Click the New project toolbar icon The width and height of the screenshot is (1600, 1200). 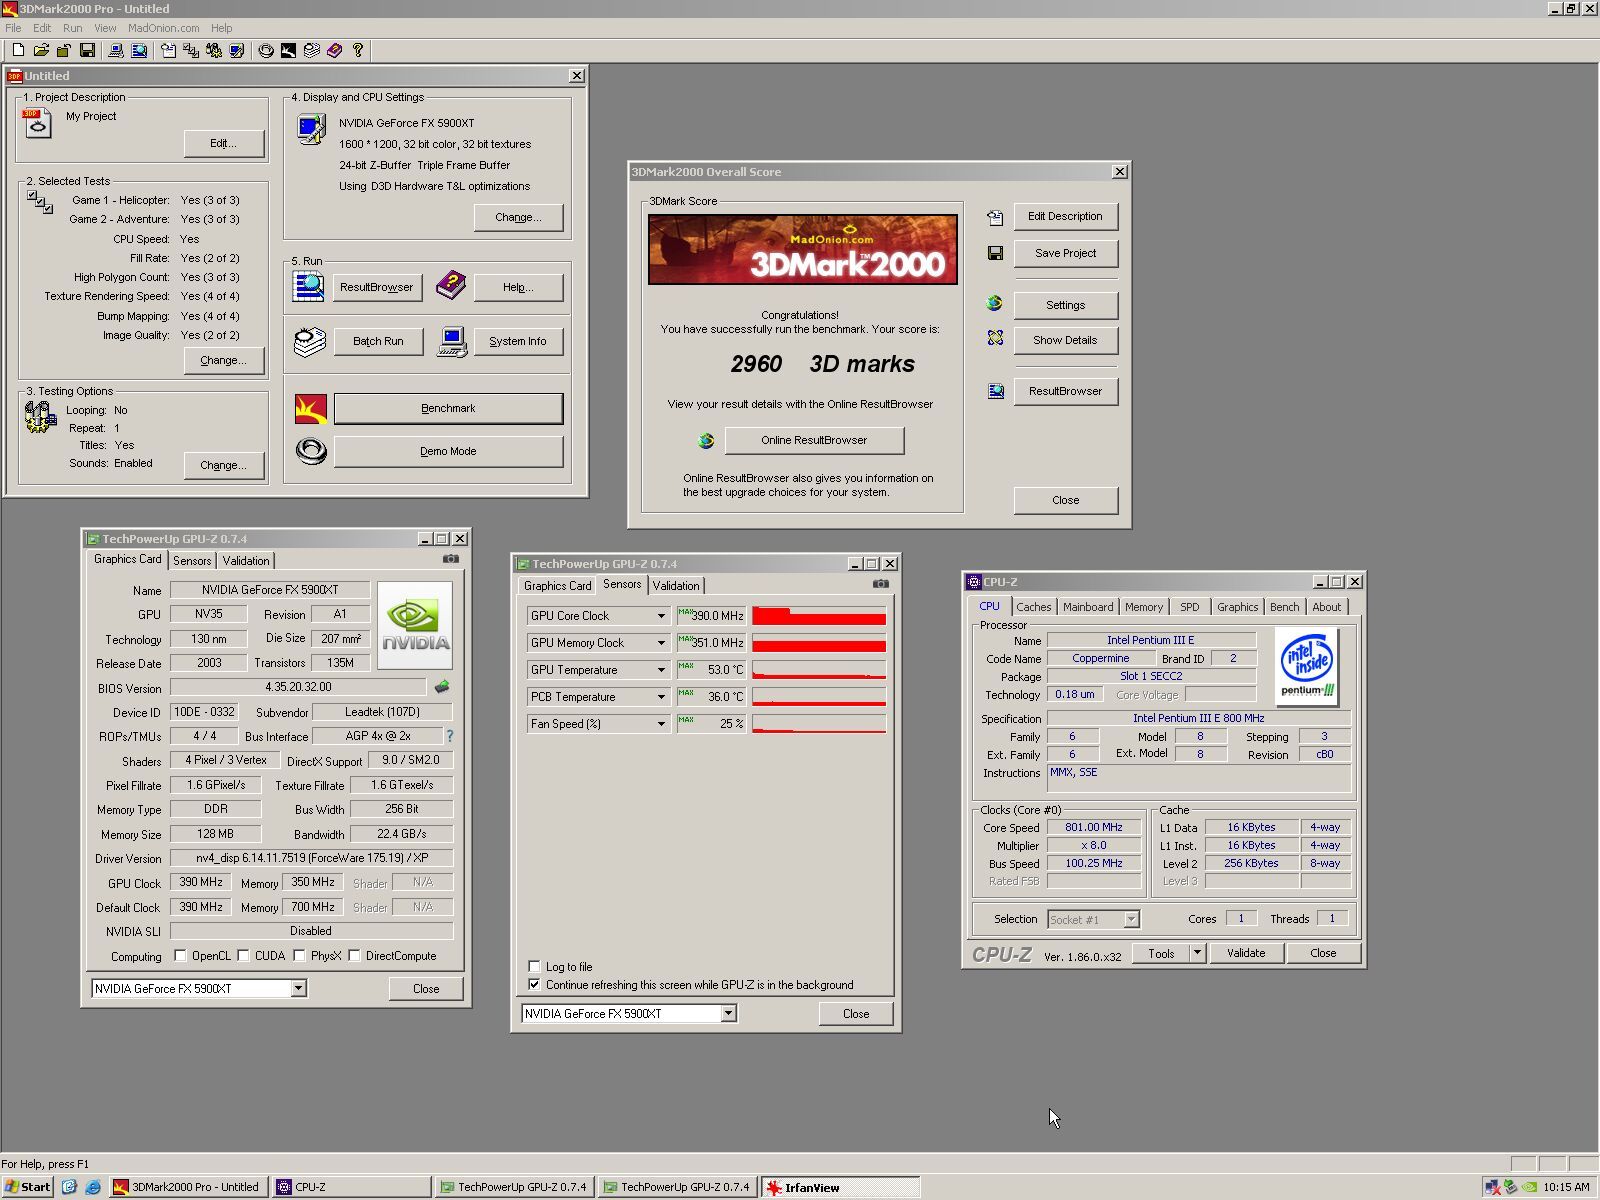(x=18, y=50)
